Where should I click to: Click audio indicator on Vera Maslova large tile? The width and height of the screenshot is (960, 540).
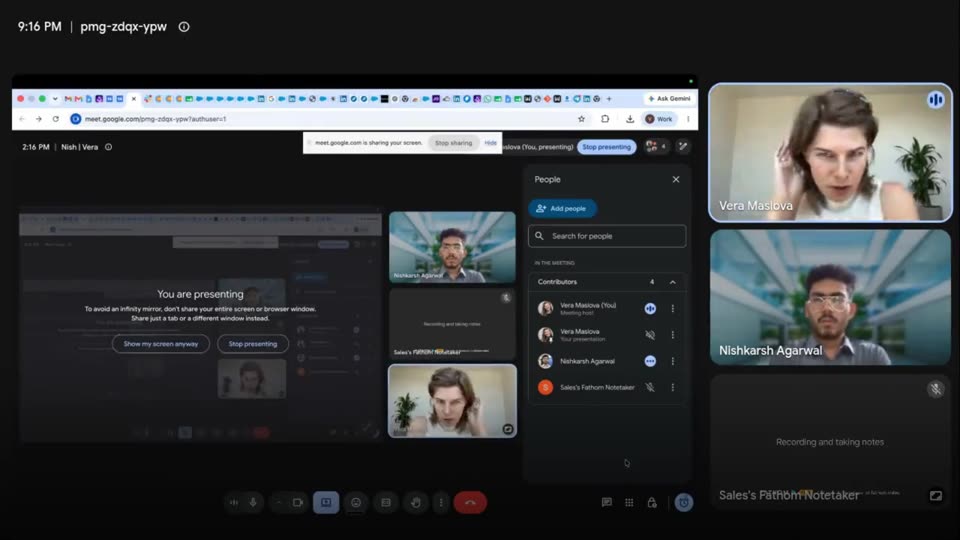pyautogui.click(x=935, y=100)
